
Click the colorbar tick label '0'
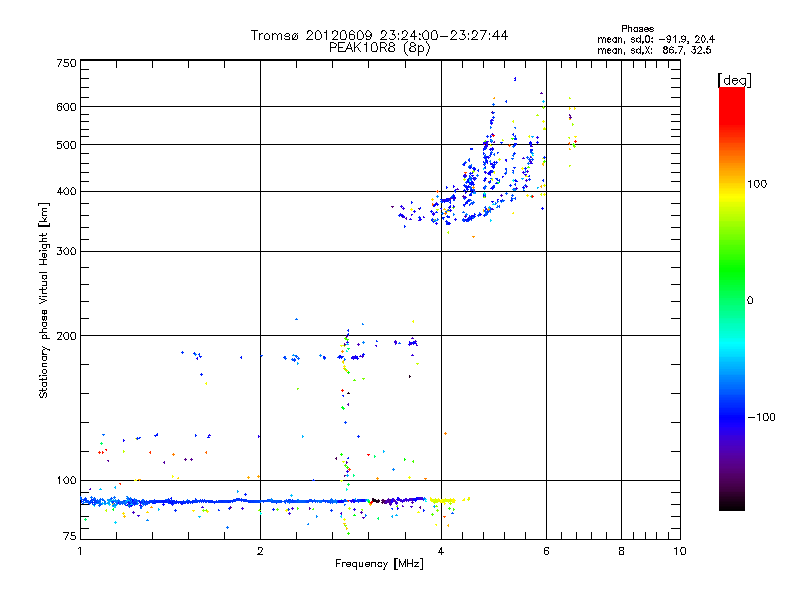pos(750,300)
